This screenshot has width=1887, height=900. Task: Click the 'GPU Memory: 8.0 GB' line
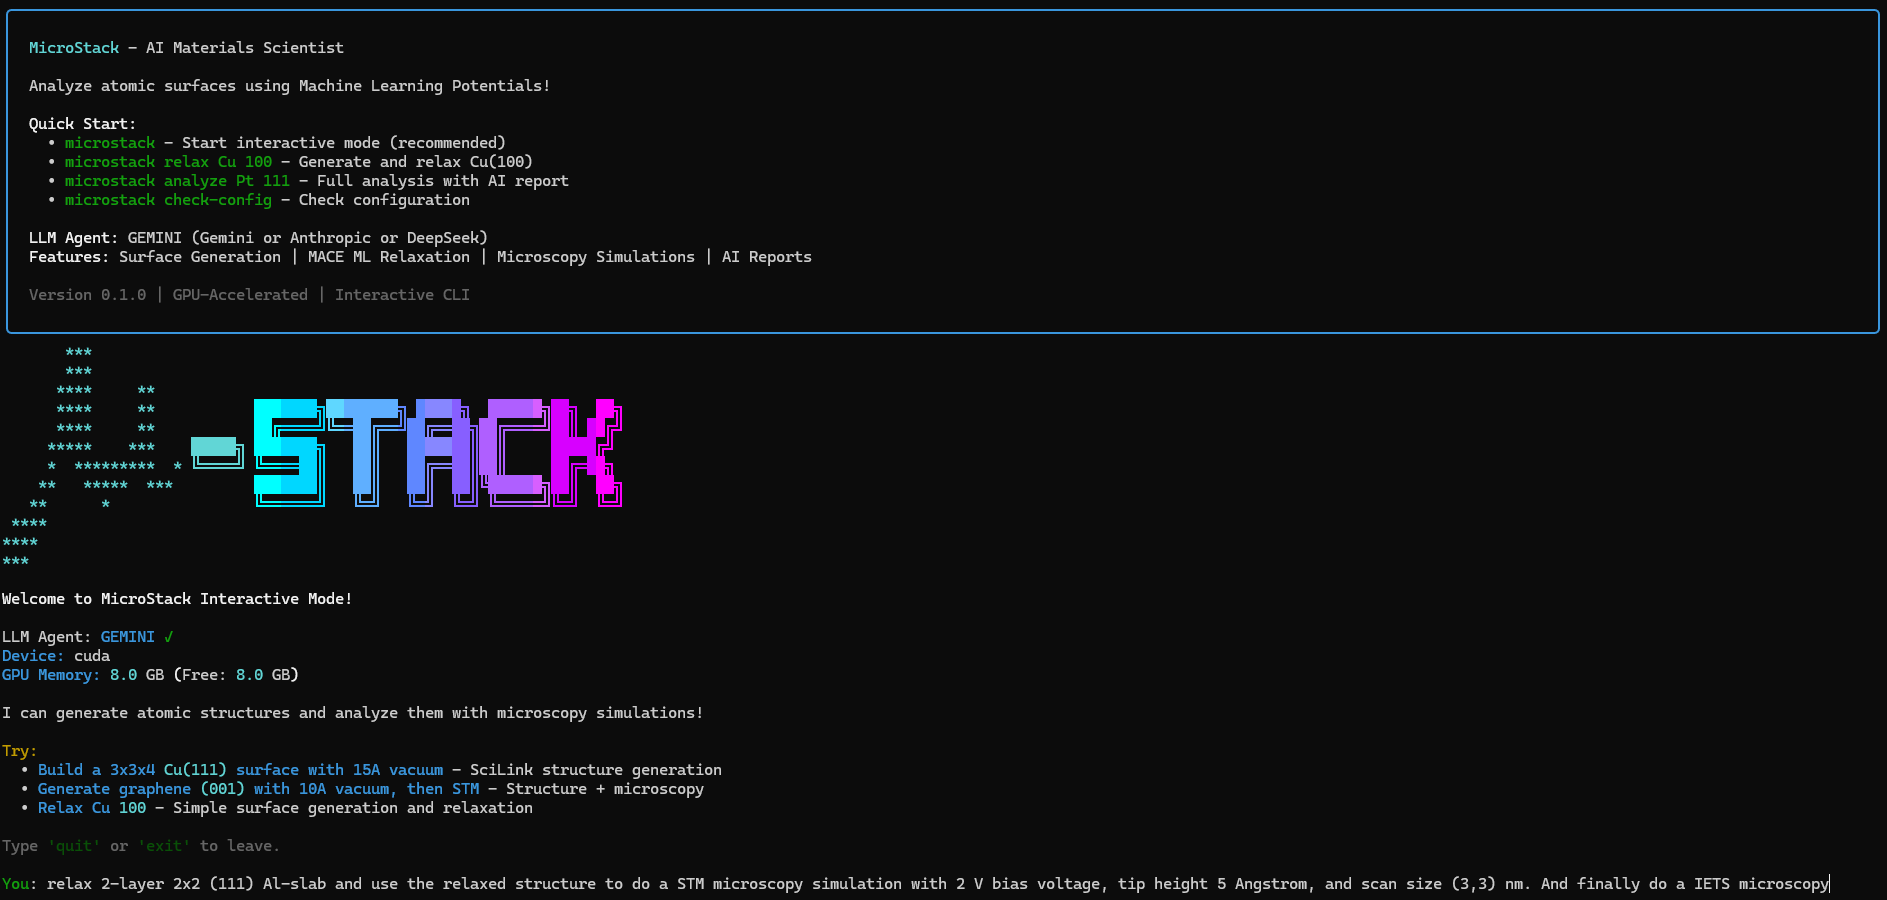pos(150,675)
